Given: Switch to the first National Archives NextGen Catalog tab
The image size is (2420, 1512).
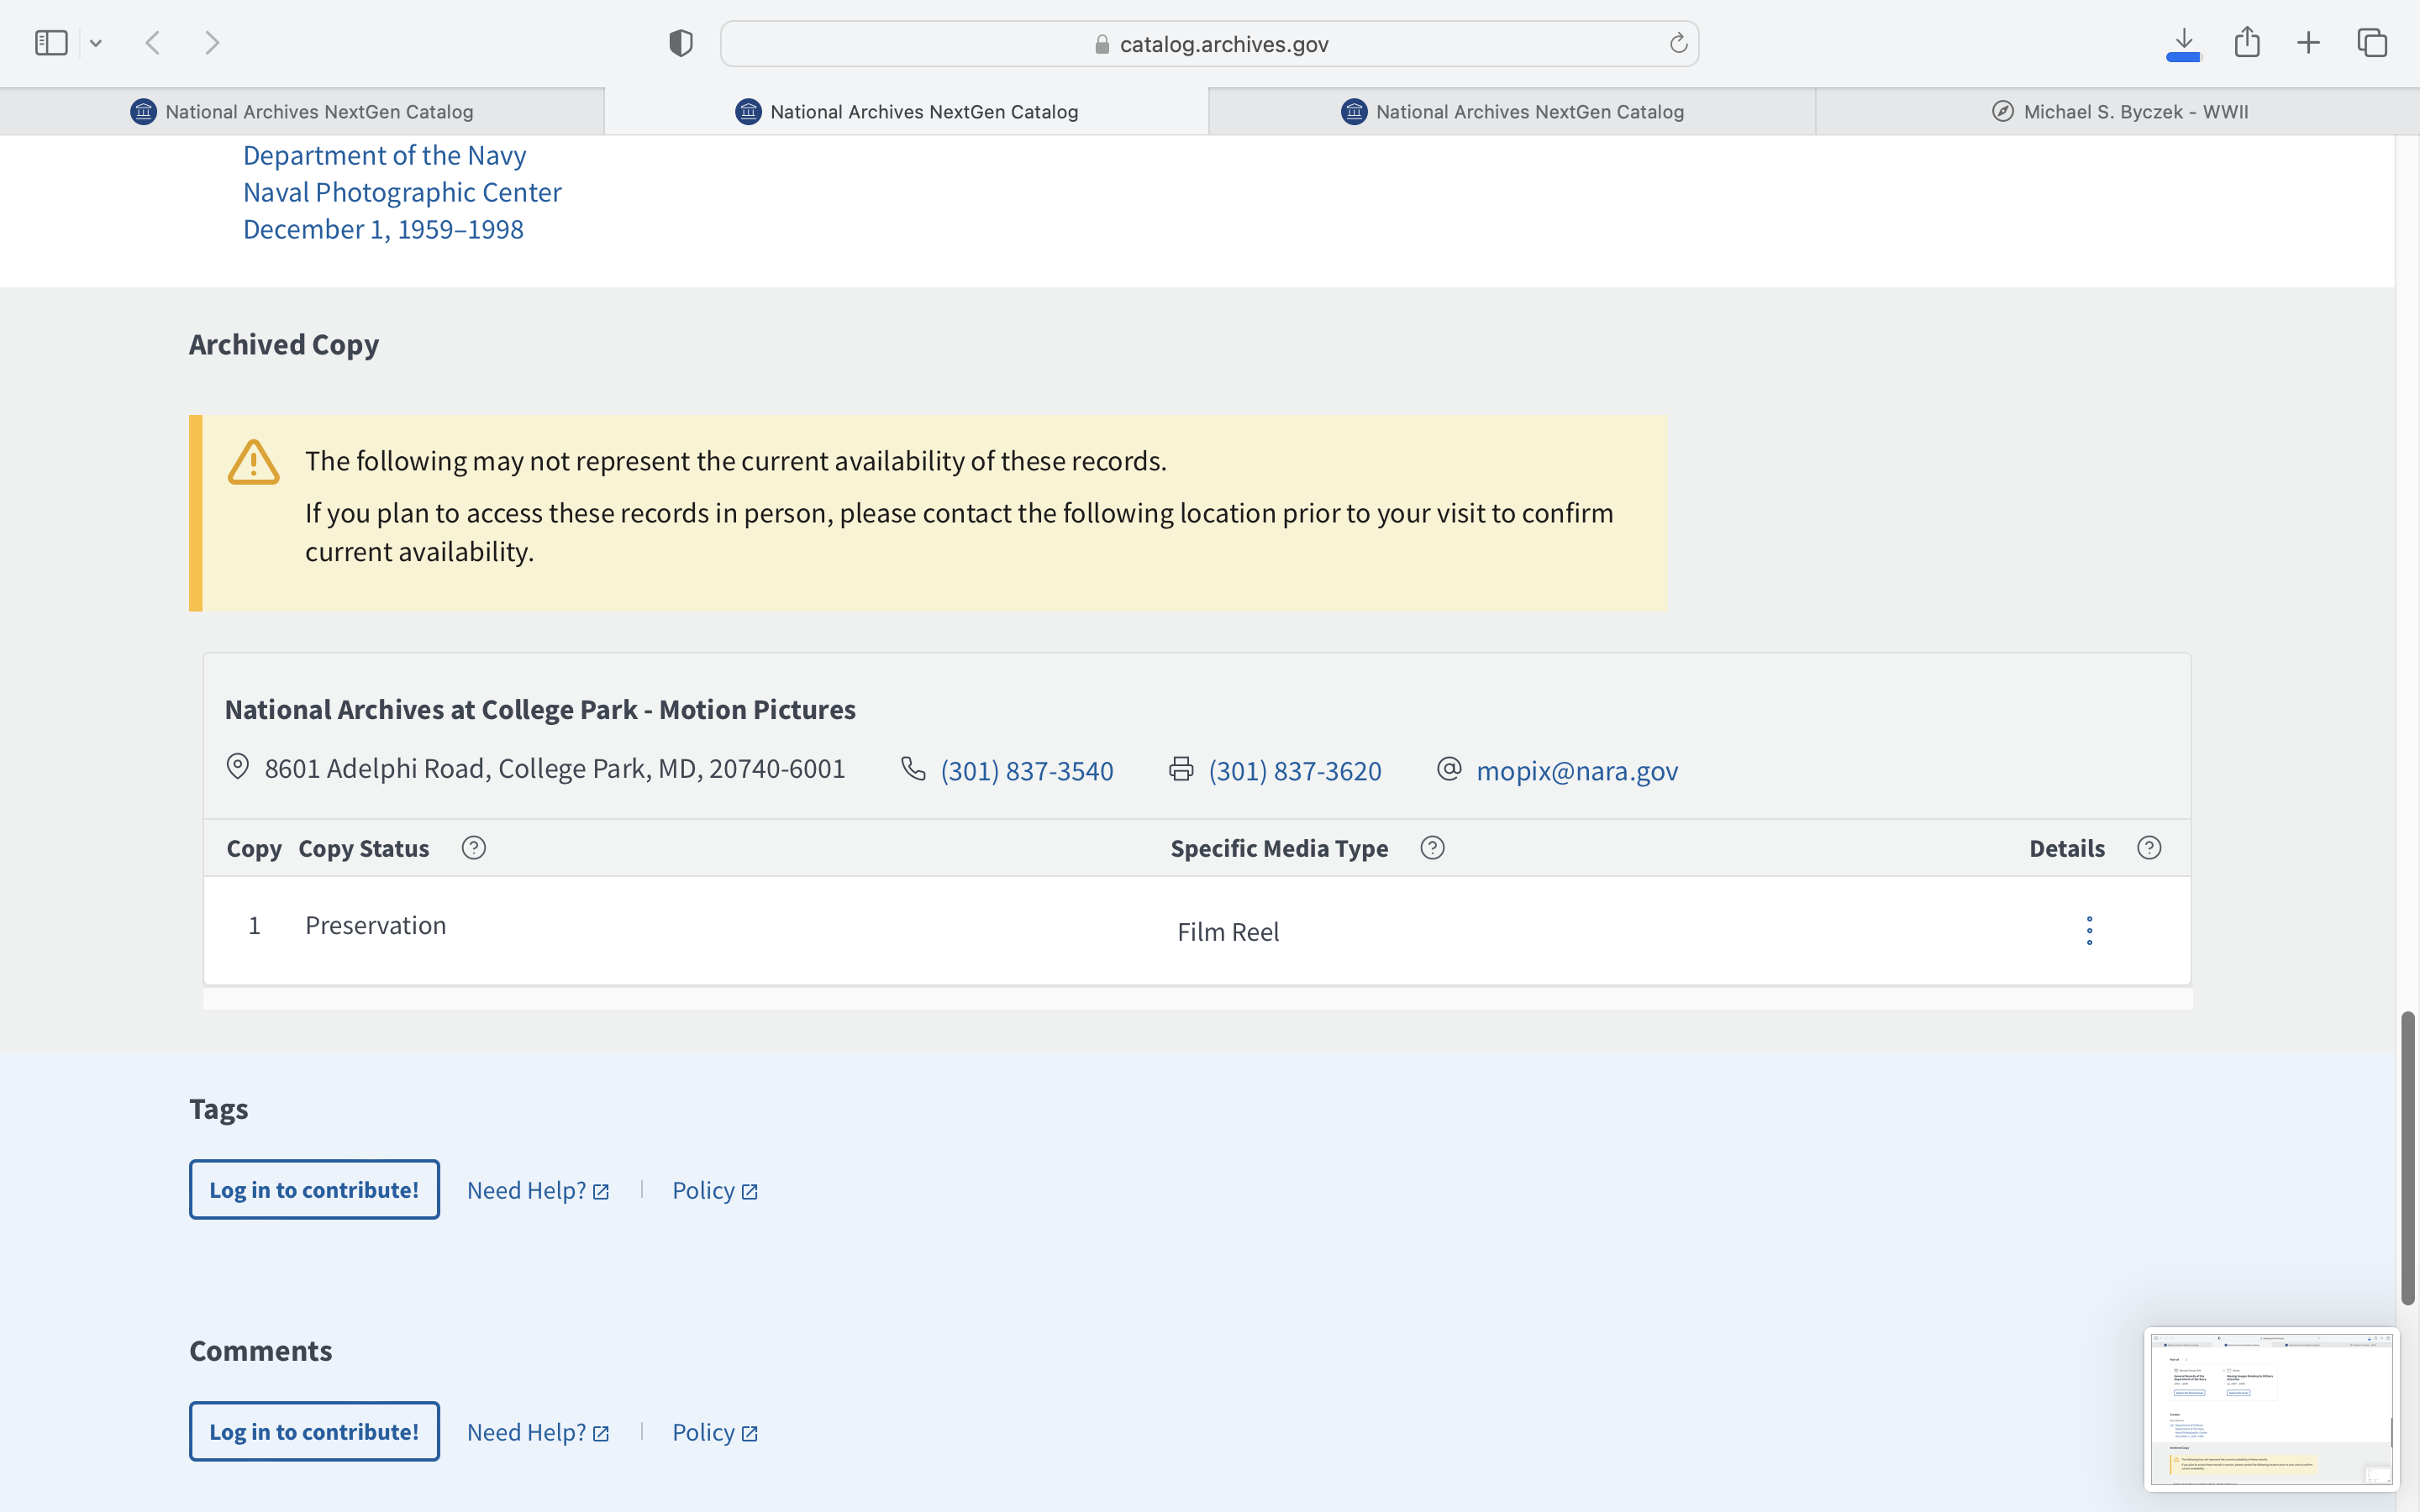Looking at the screenshot, I should tap(302, 112).
